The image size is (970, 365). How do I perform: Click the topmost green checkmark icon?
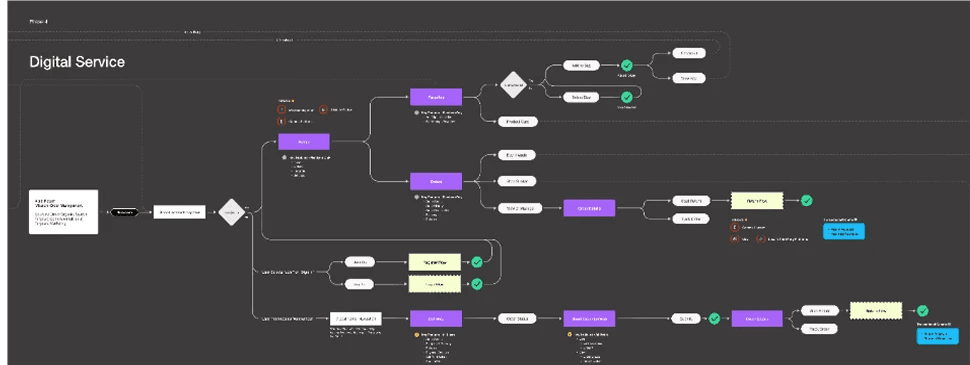pos(627,65)
